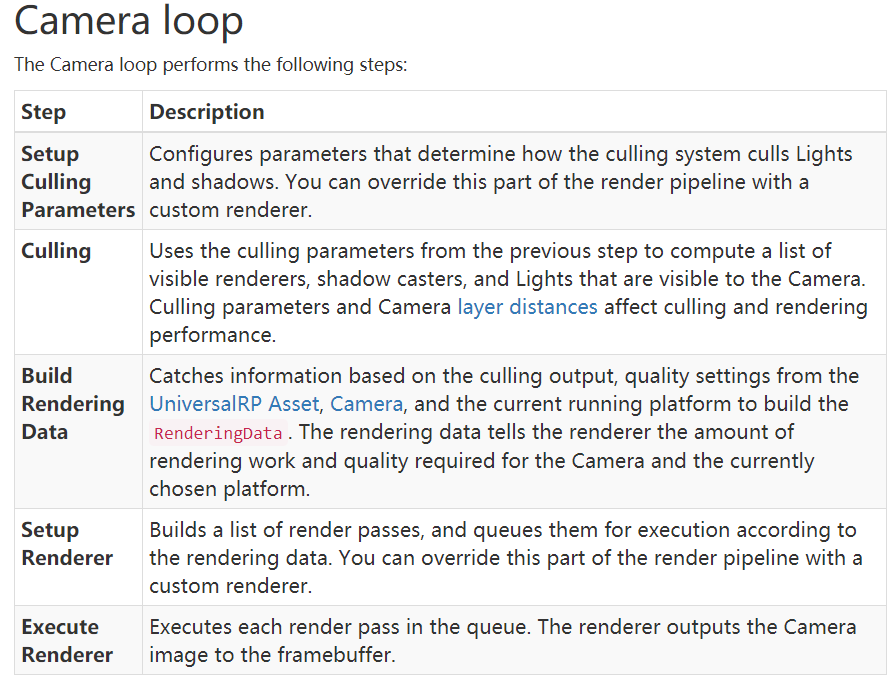Click the Setup Culling Parameters description text

[x=500, y=182]
